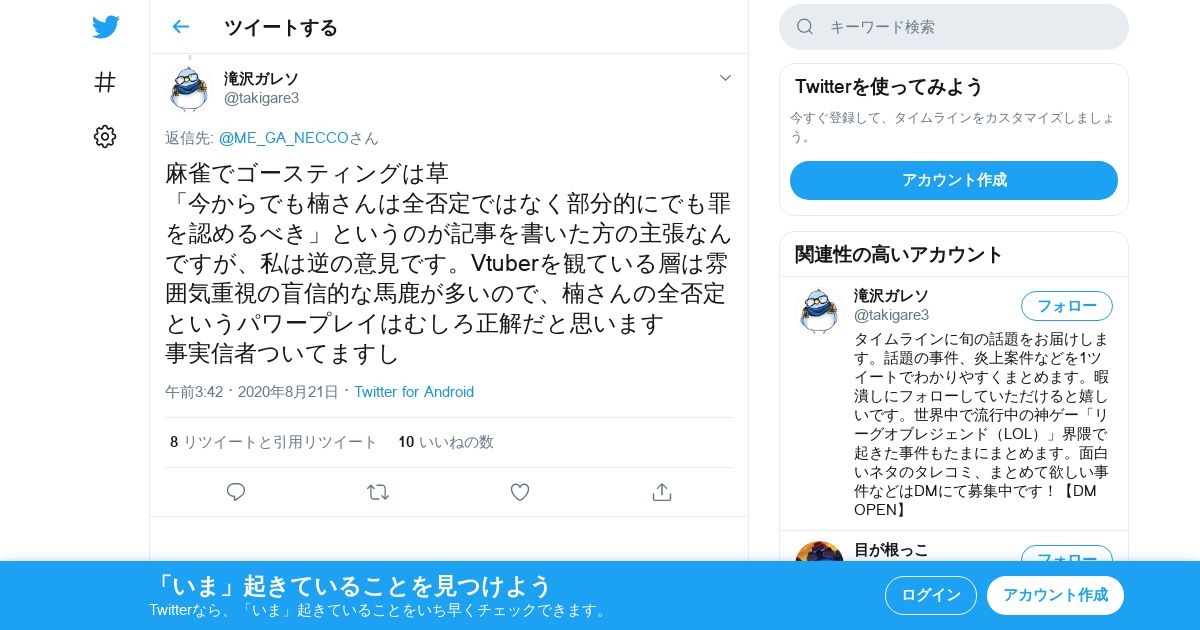1200x630 pixels.
Task: Click アカウント作成 in the bottom banner
Action: (x=1055, y=595)
